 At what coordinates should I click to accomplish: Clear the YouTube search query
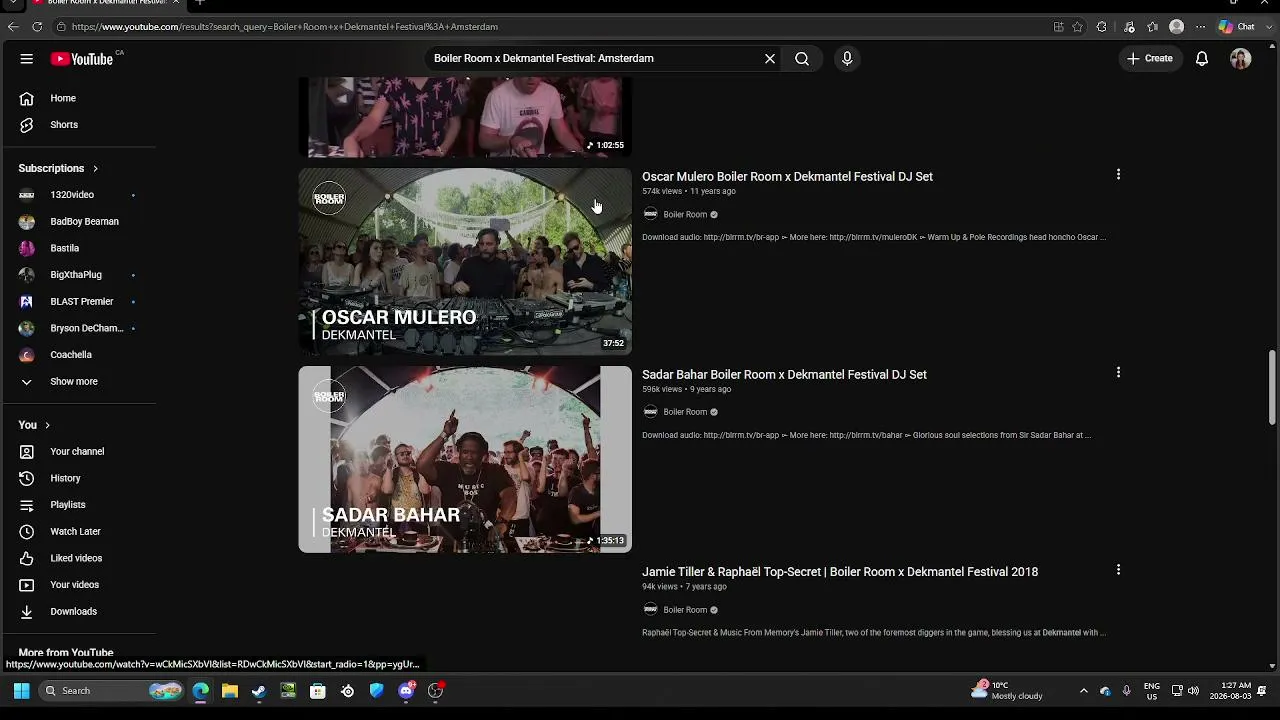tap(770, 59)
